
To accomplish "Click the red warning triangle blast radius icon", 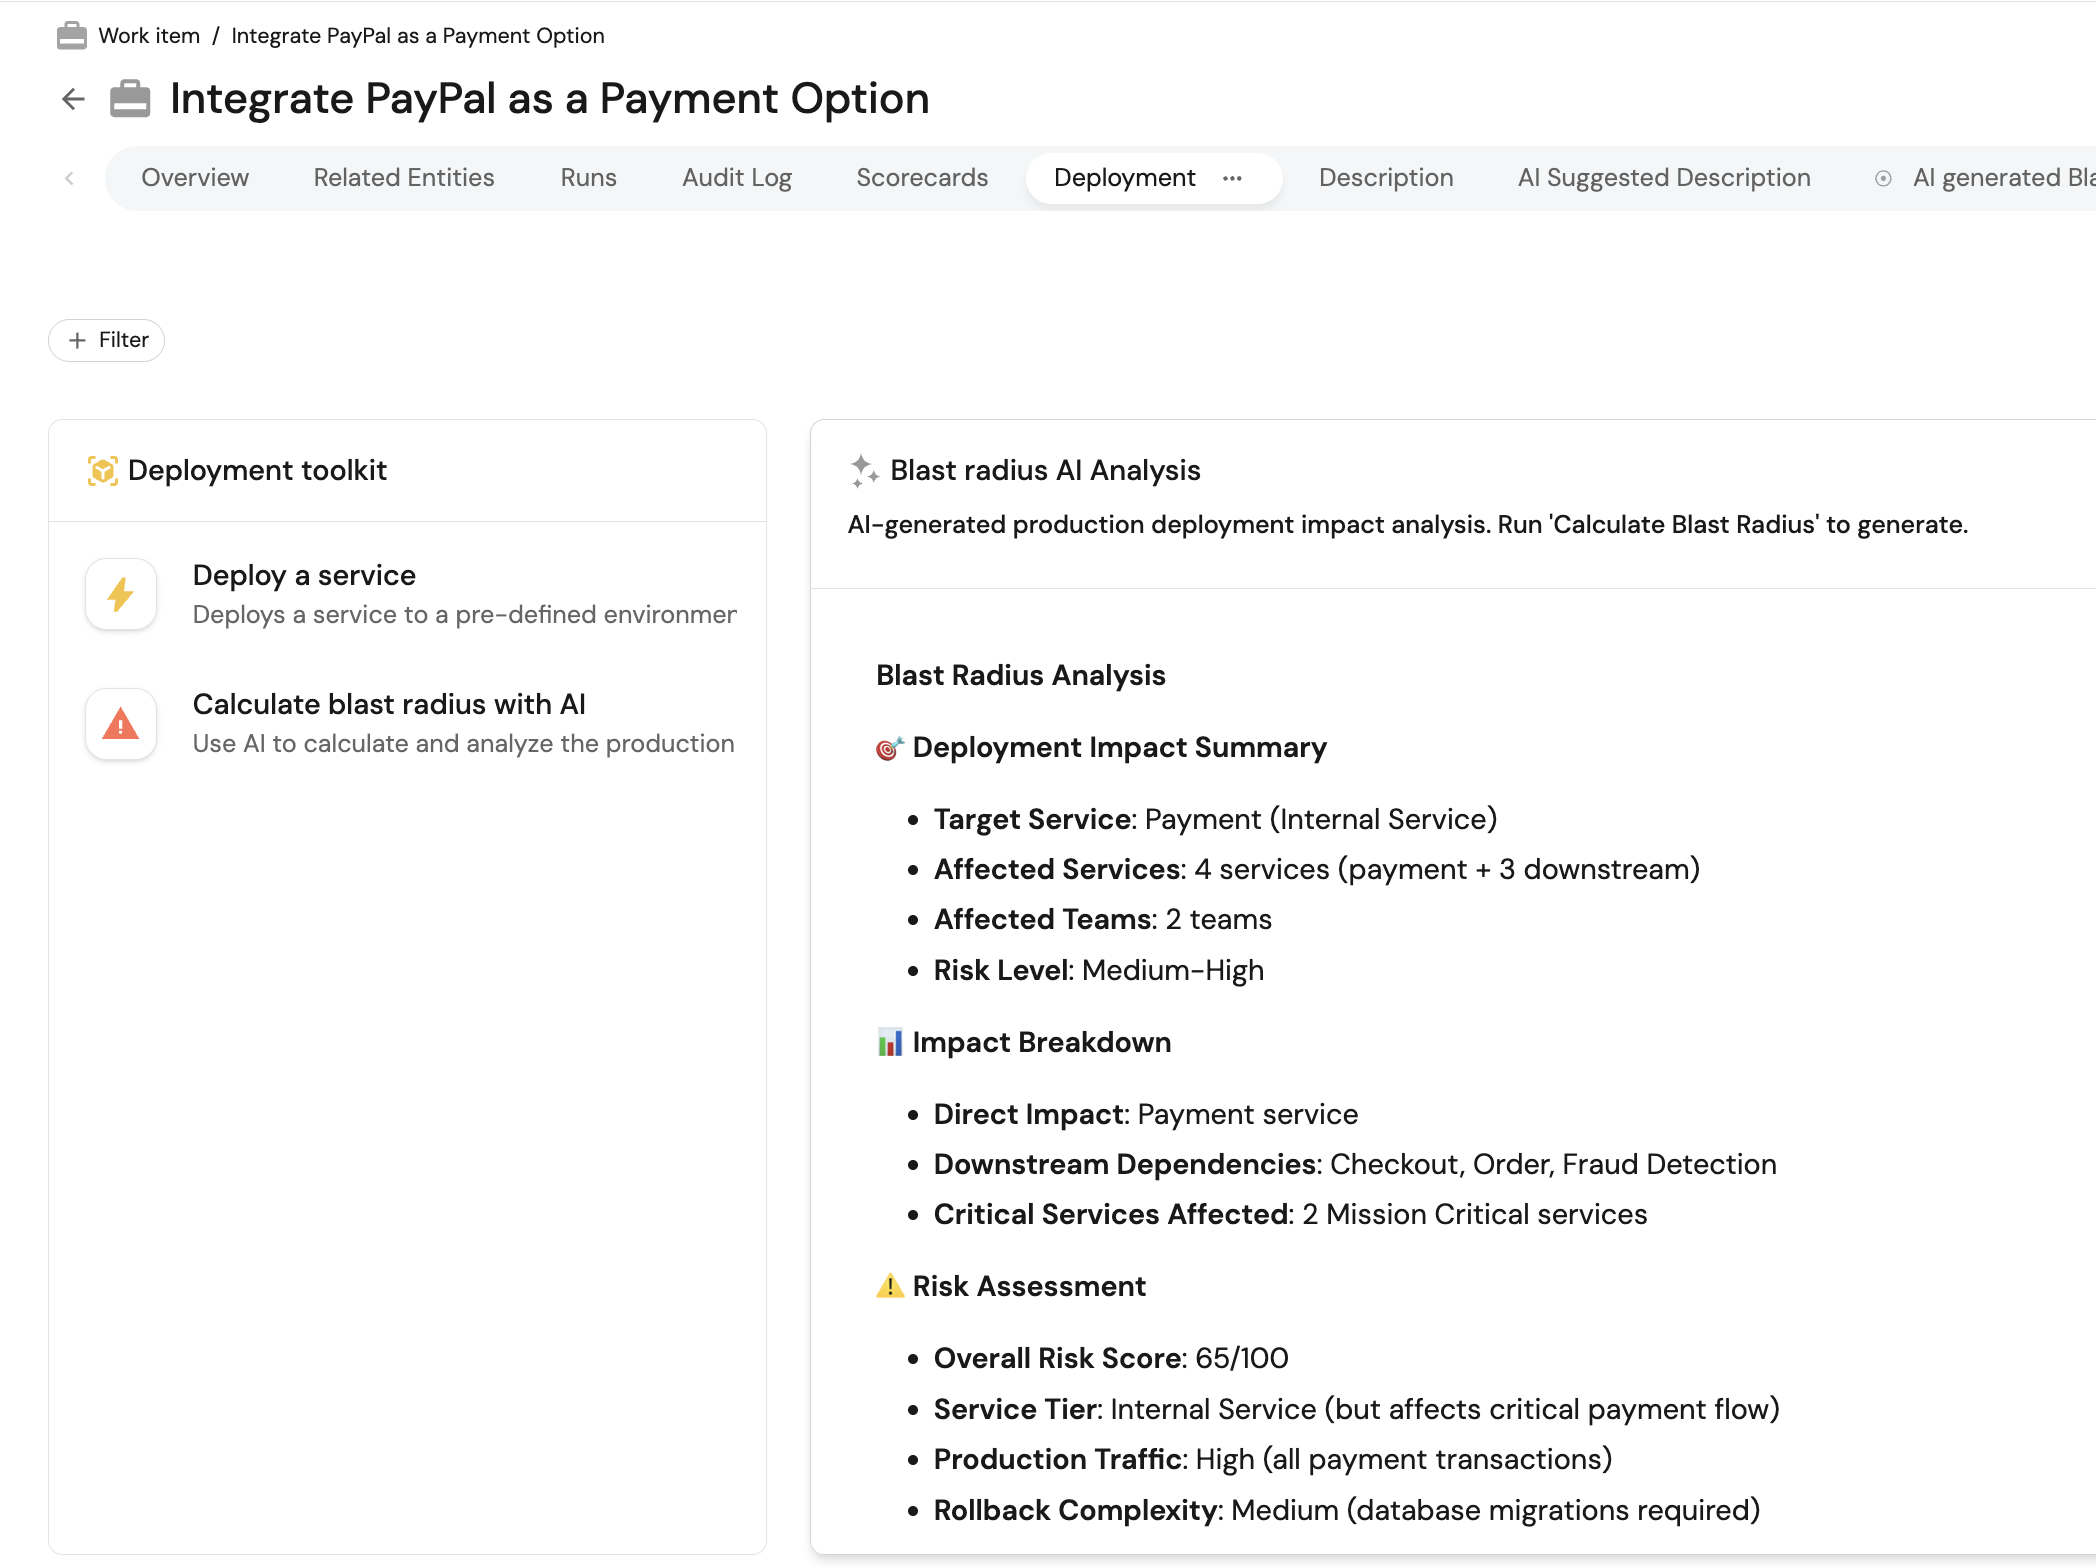I will 121,724.
